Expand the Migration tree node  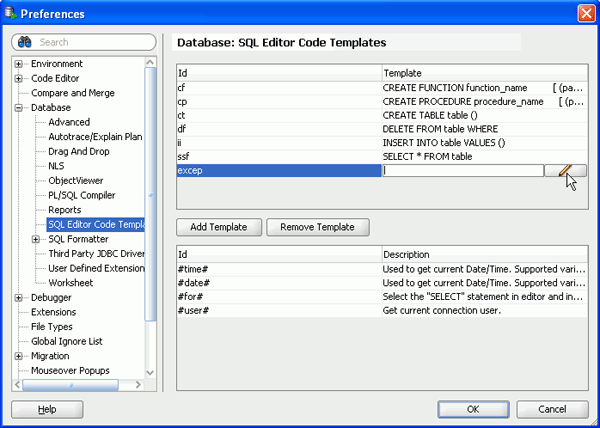tap(18, 356)
